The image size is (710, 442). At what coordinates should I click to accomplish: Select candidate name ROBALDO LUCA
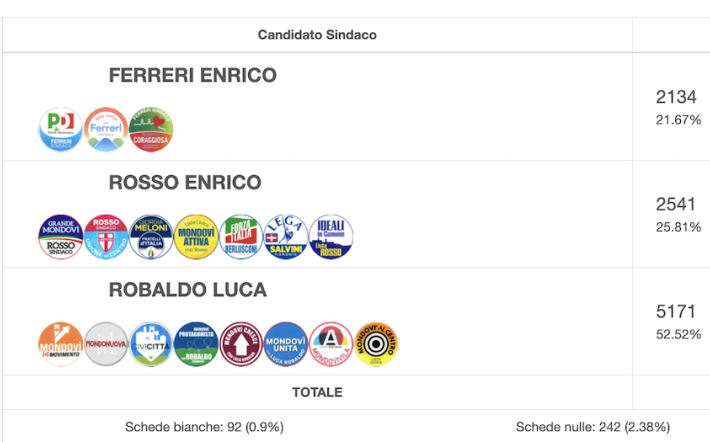[187, 290]
